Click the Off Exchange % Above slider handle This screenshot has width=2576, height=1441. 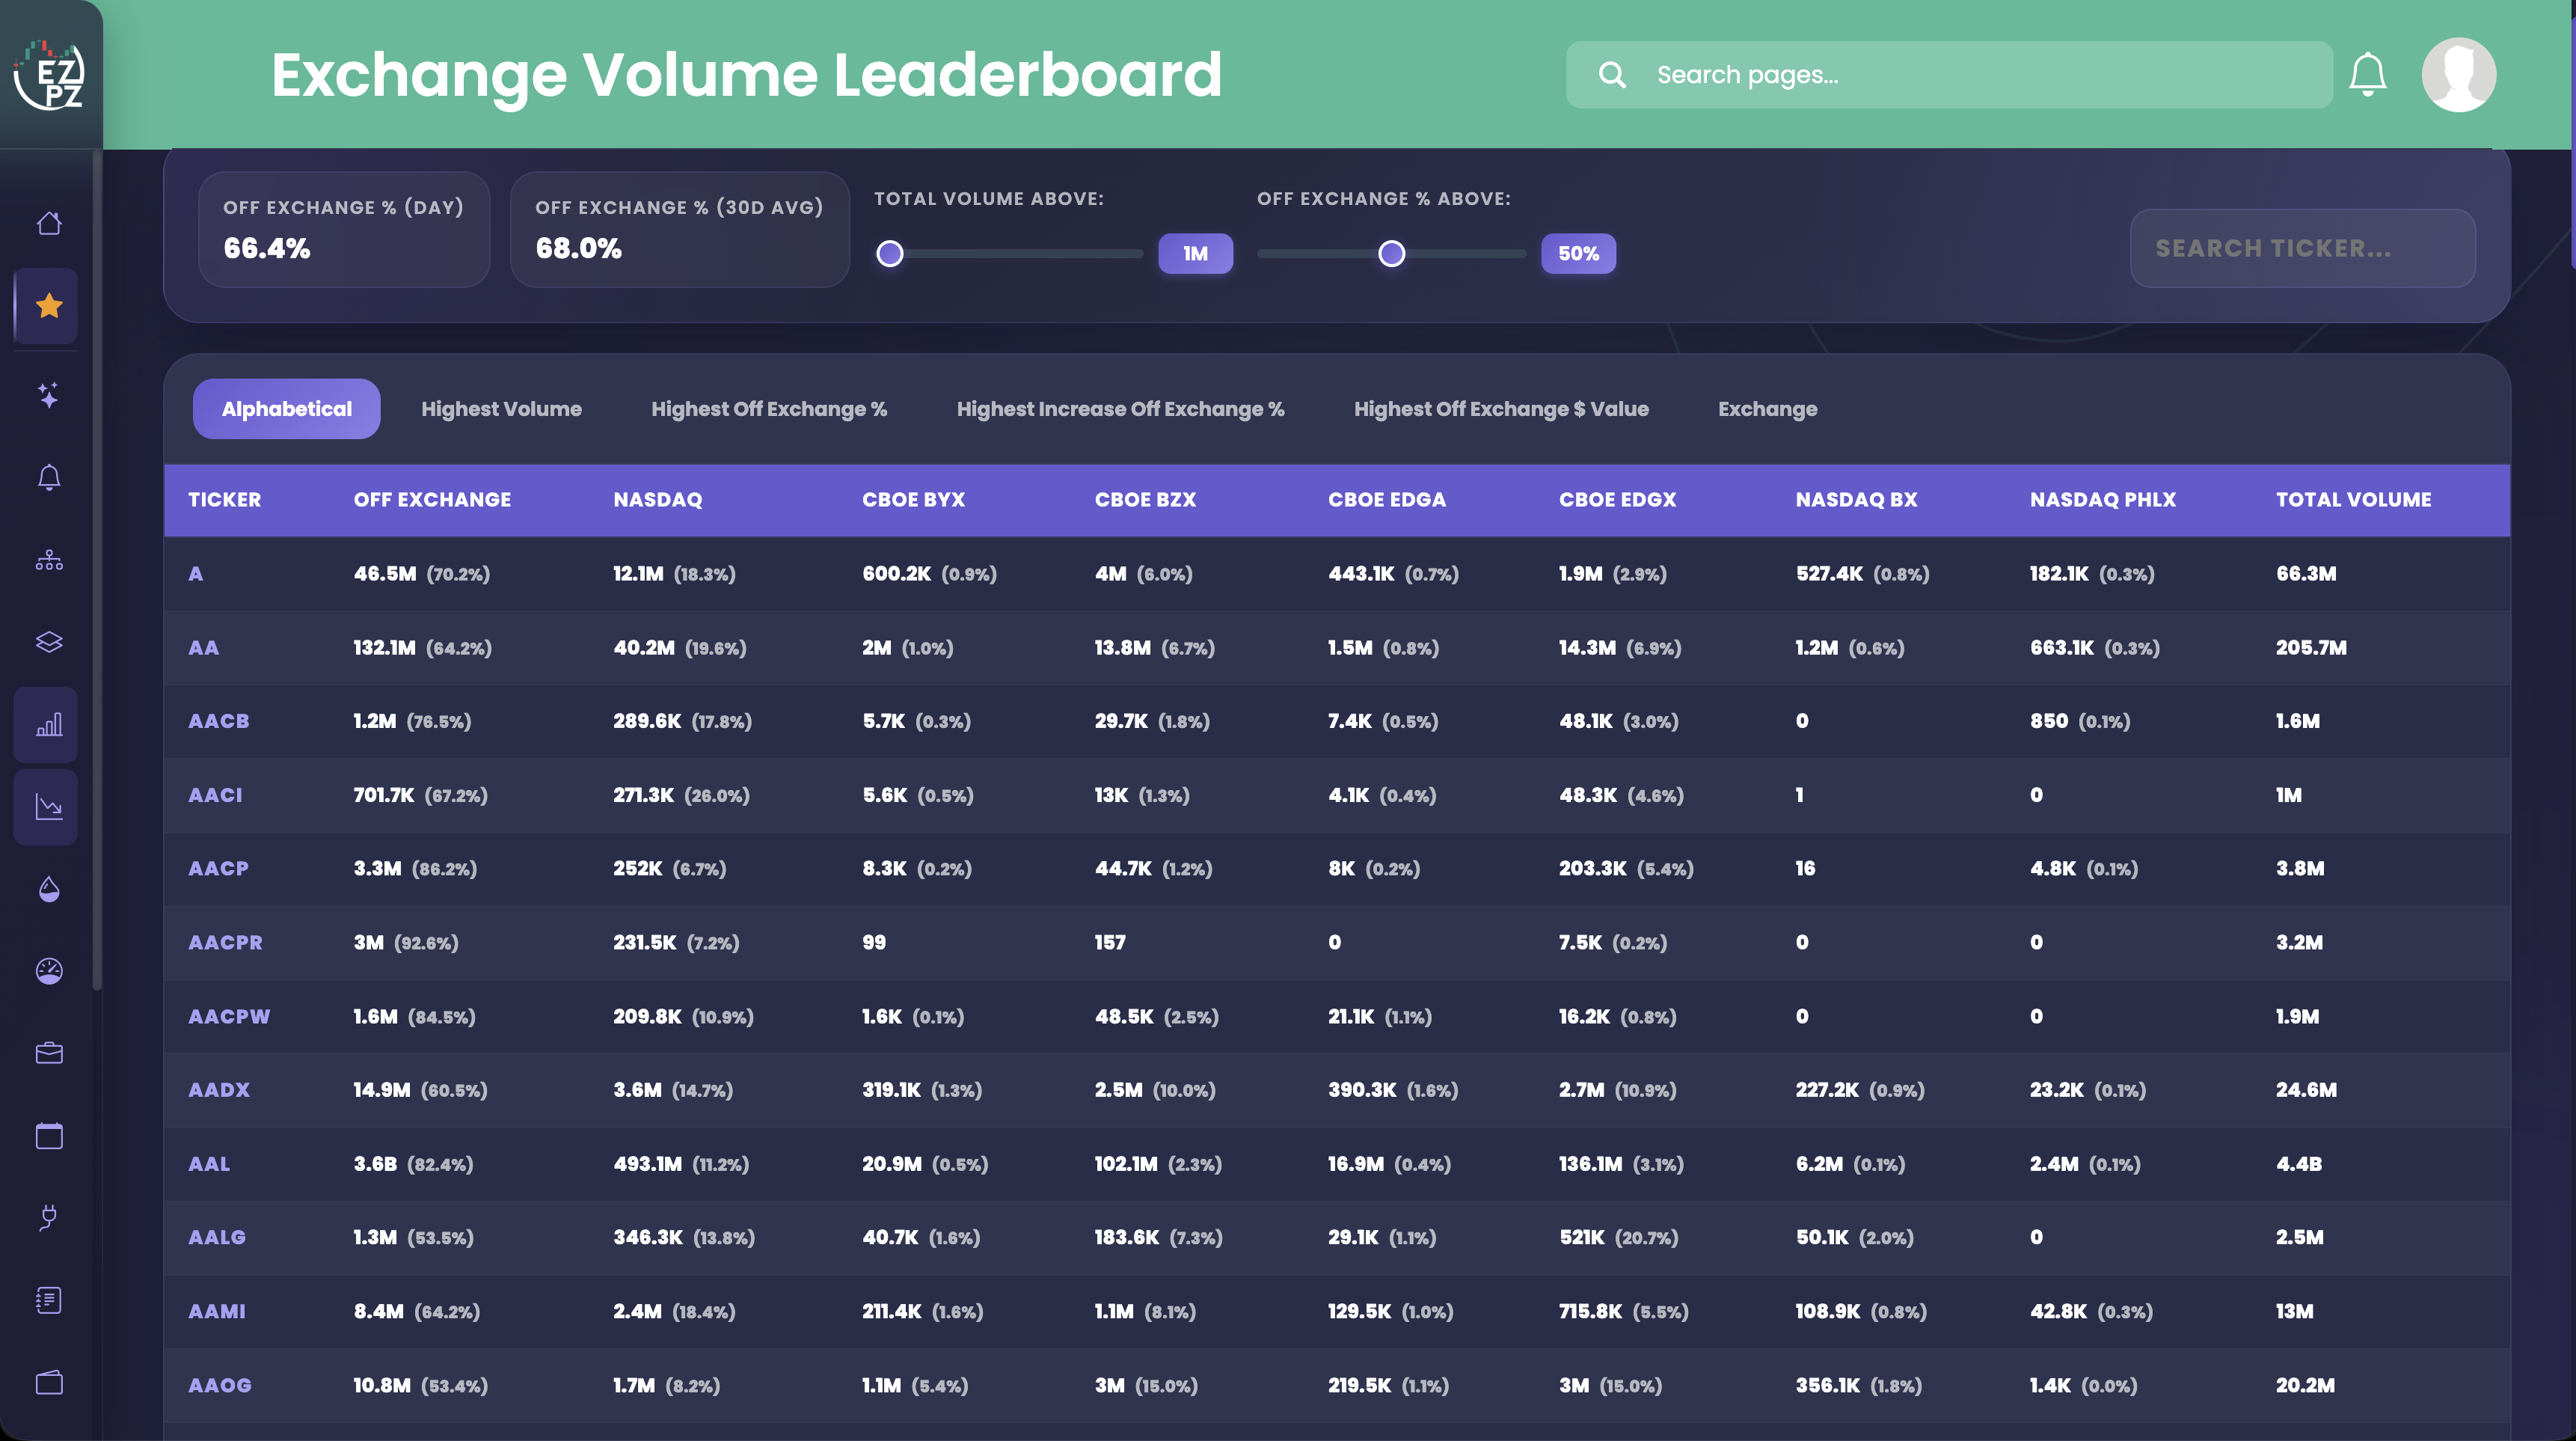(1391, 254)
